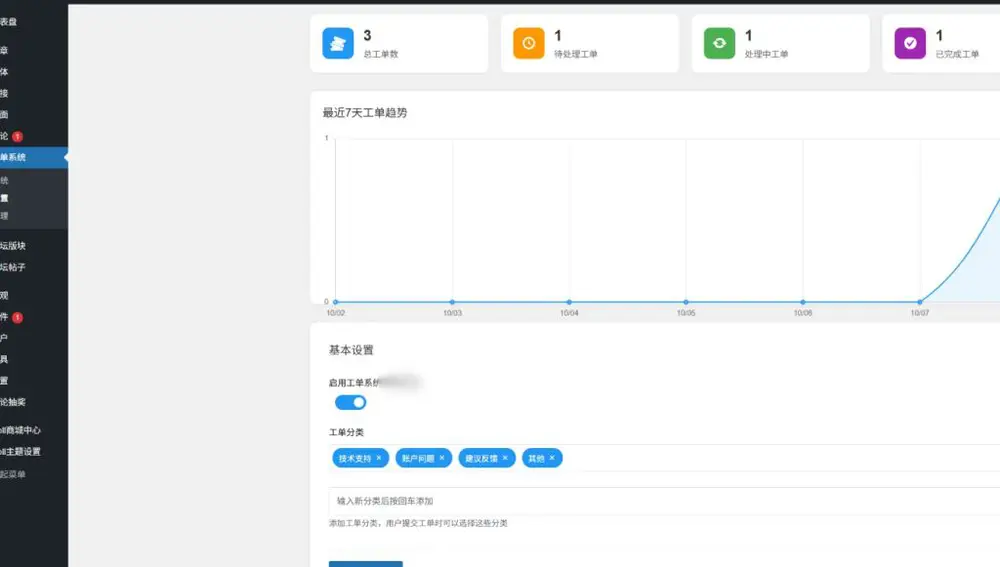Select the 已完成工单 card label
This screenshot has height=567, width=1000.
click(957, 54)
